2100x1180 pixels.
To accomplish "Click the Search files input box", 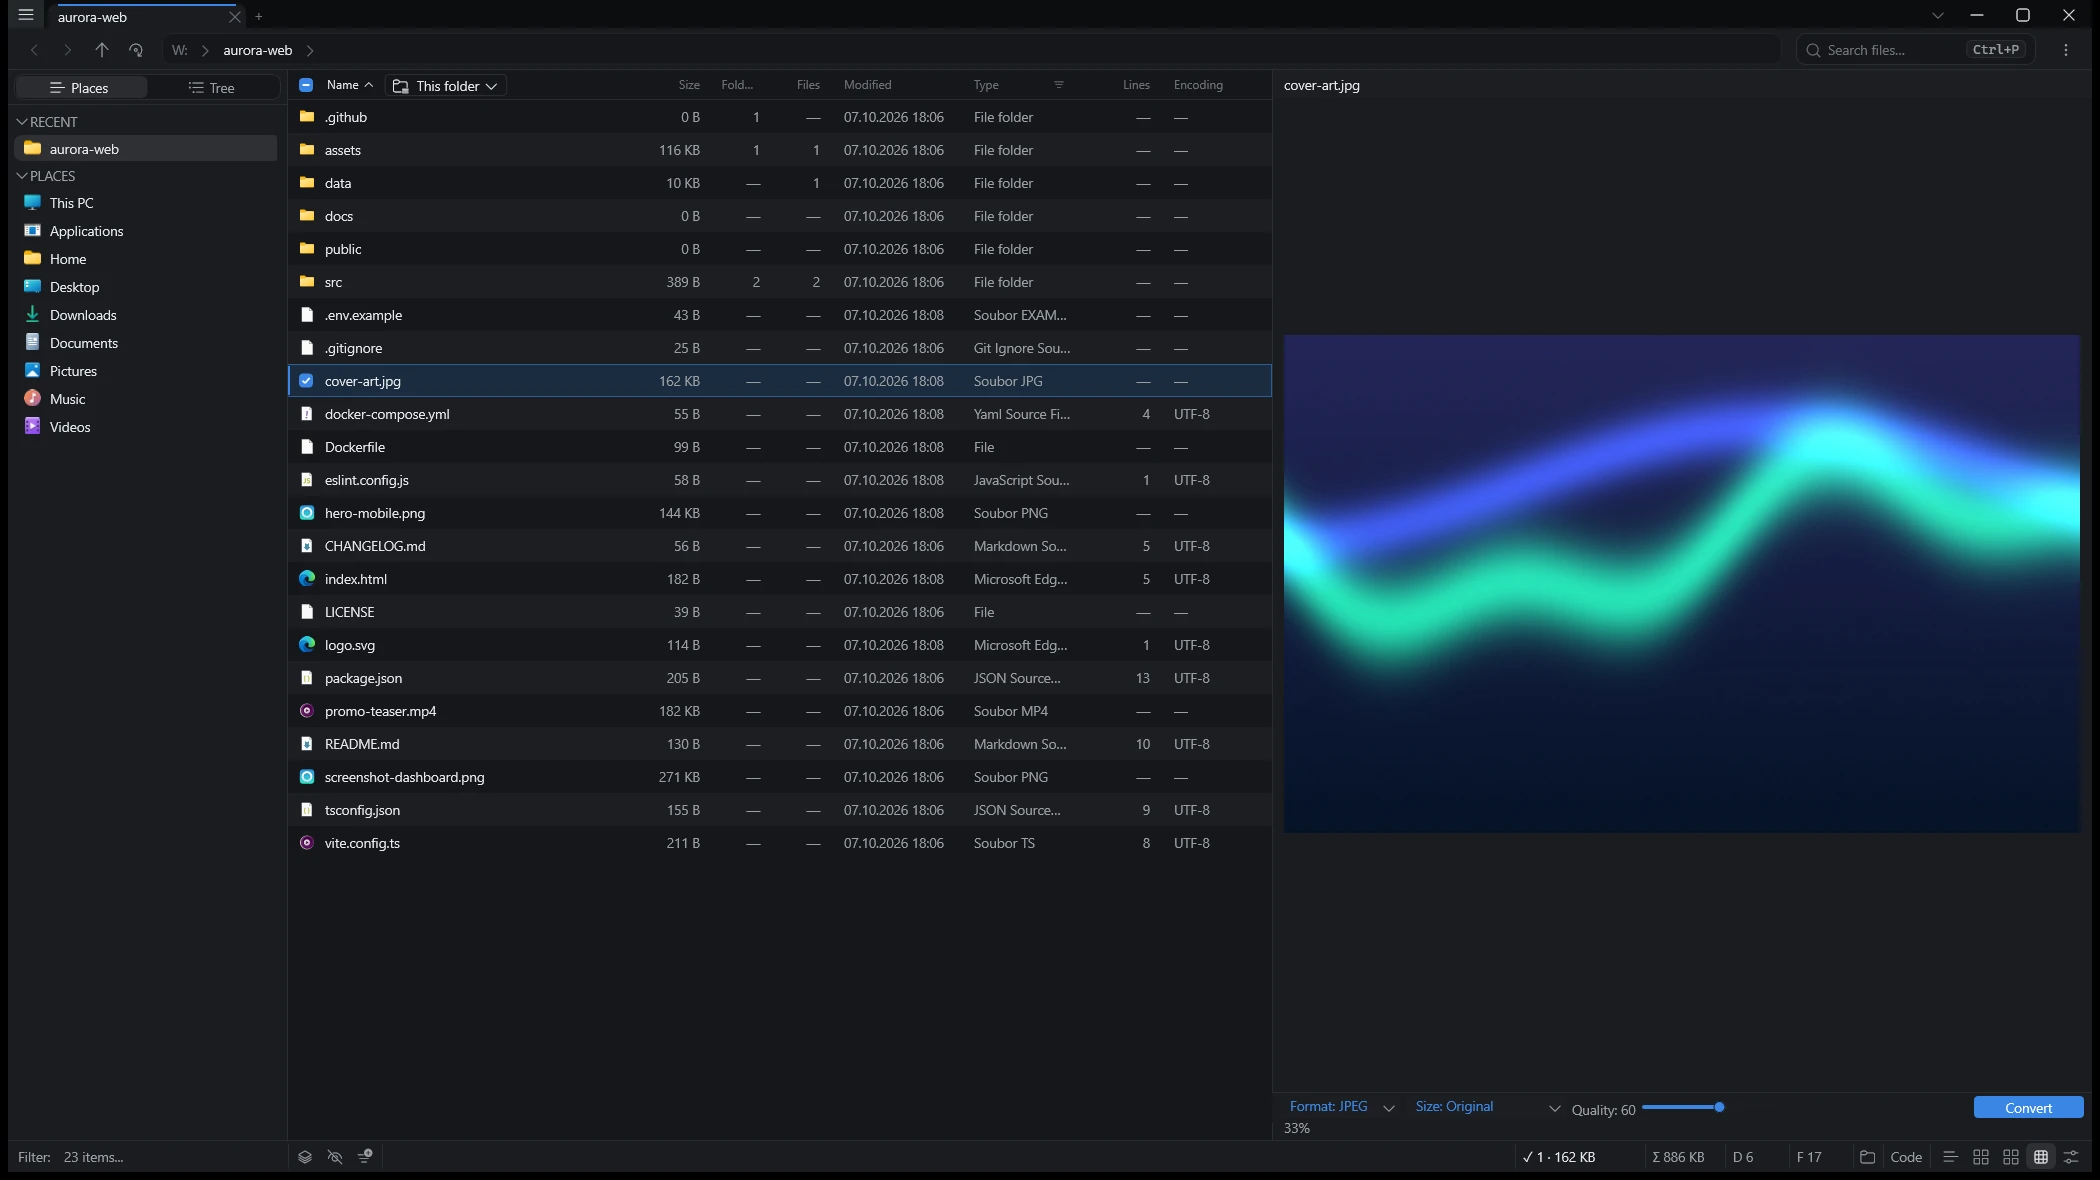I will pos(1915,50).
